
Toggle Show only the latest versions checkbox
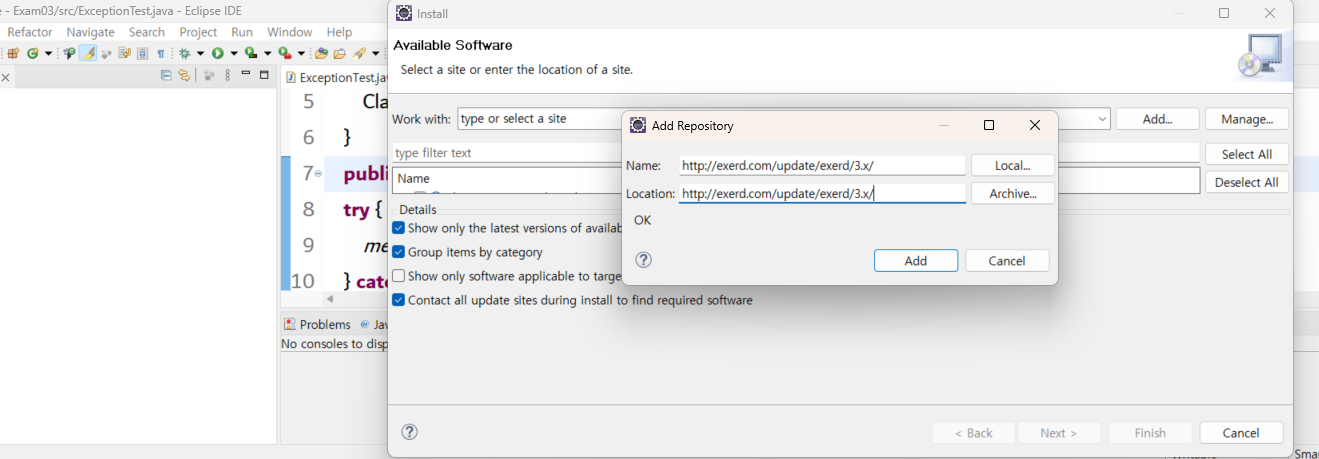click(x=399, y=228)
